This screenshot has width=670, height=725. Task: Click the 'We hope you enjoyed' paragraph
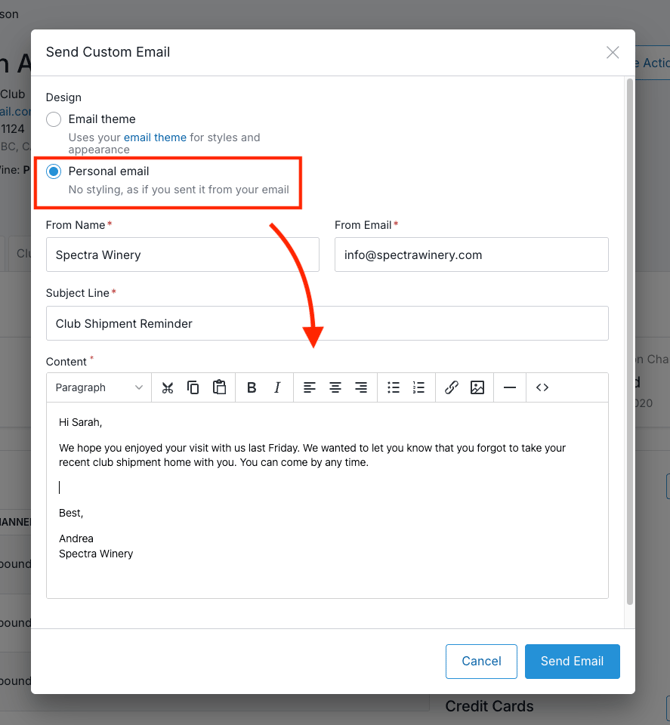312,455
